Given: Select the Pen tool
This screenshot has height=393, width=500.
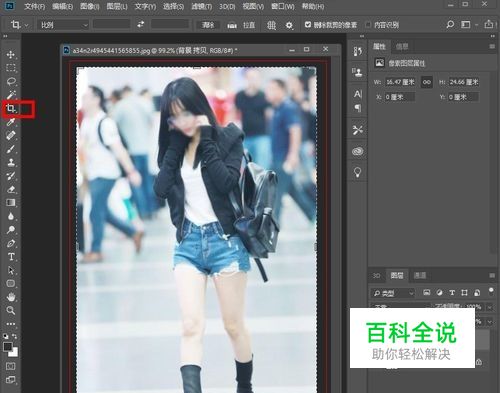Looking at the screenshot, I should pyautogui.click(x=11, y=243).
